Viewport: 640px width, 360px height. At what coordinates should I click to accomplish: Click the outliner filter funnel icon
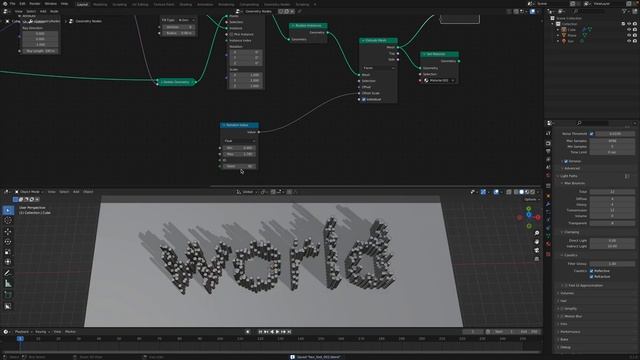624,11
